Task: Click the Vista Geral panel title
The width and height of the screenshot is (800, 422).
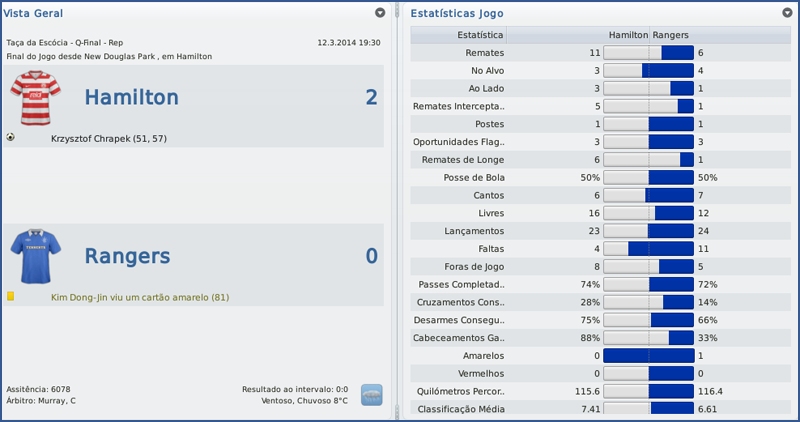Action: click(29, 13)
